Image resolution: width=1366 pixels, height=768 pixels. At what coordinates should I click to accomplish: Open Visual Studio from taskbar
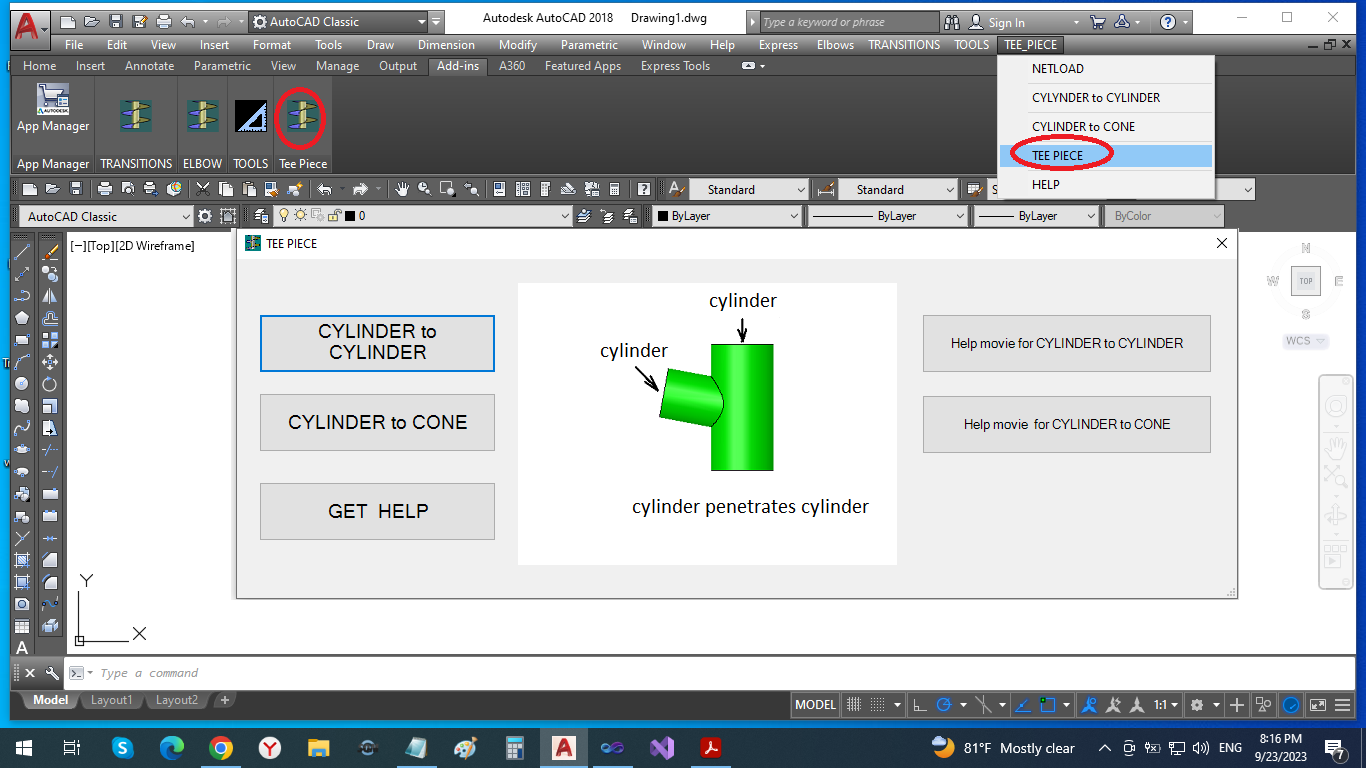[661, 748]
